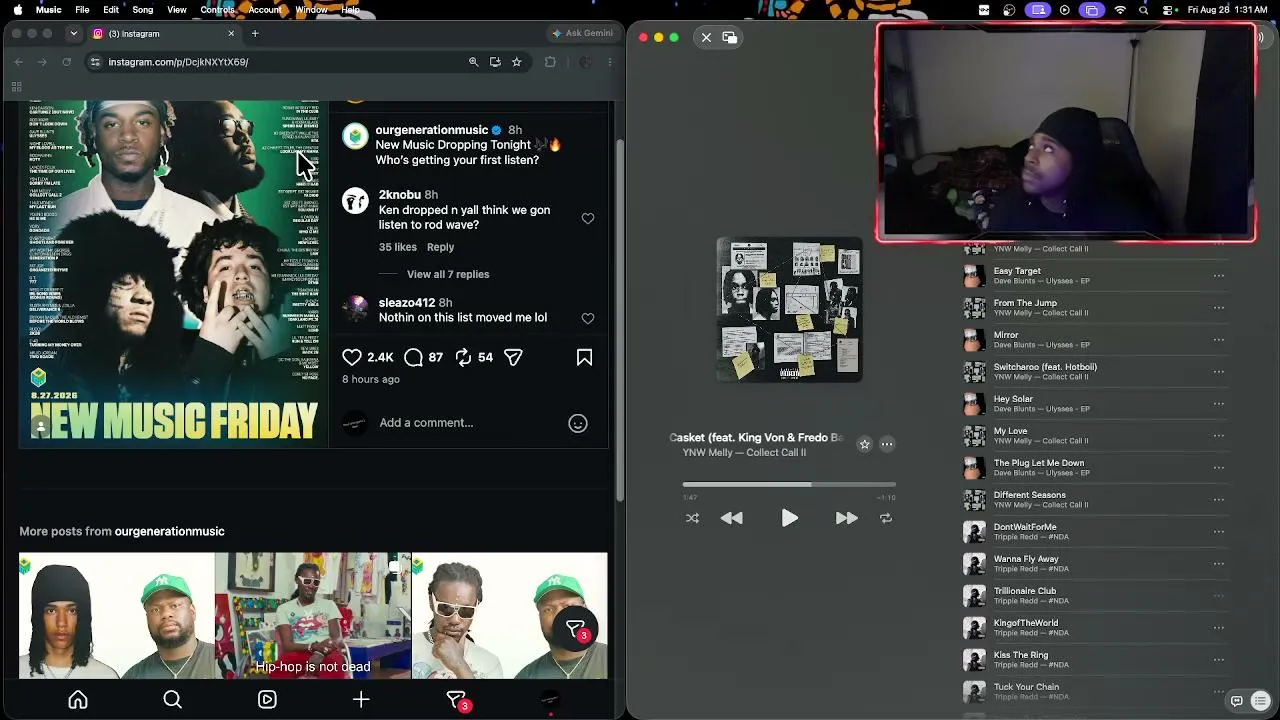Create a new post with the plus icon

361,700
